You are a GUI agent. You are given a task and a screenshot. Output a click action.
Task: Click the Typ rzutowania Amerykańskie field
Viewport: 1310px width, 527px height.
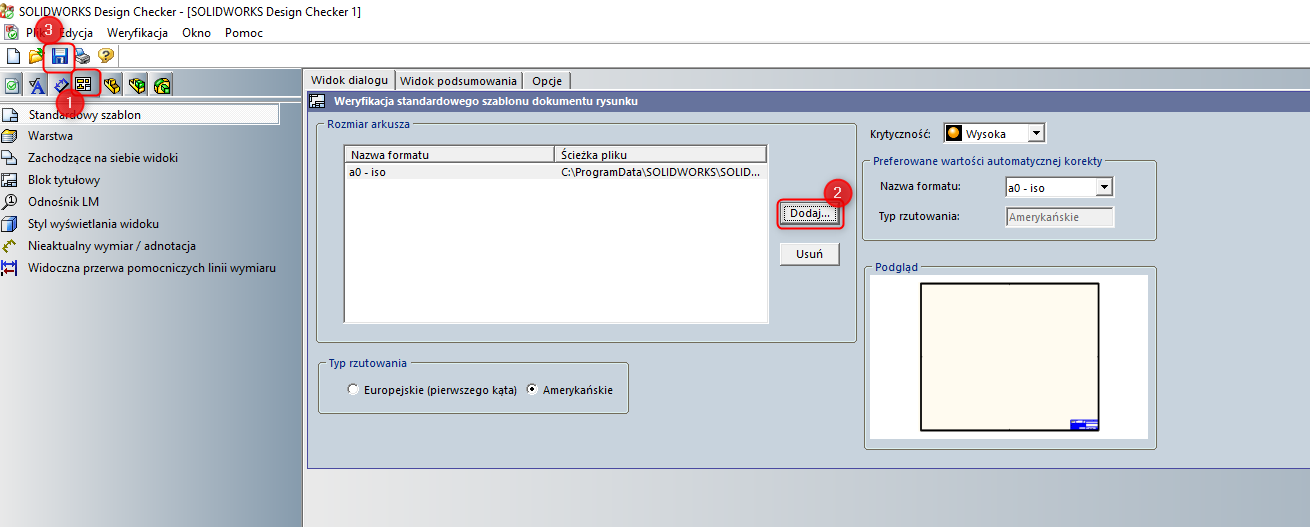point(1059,217)
